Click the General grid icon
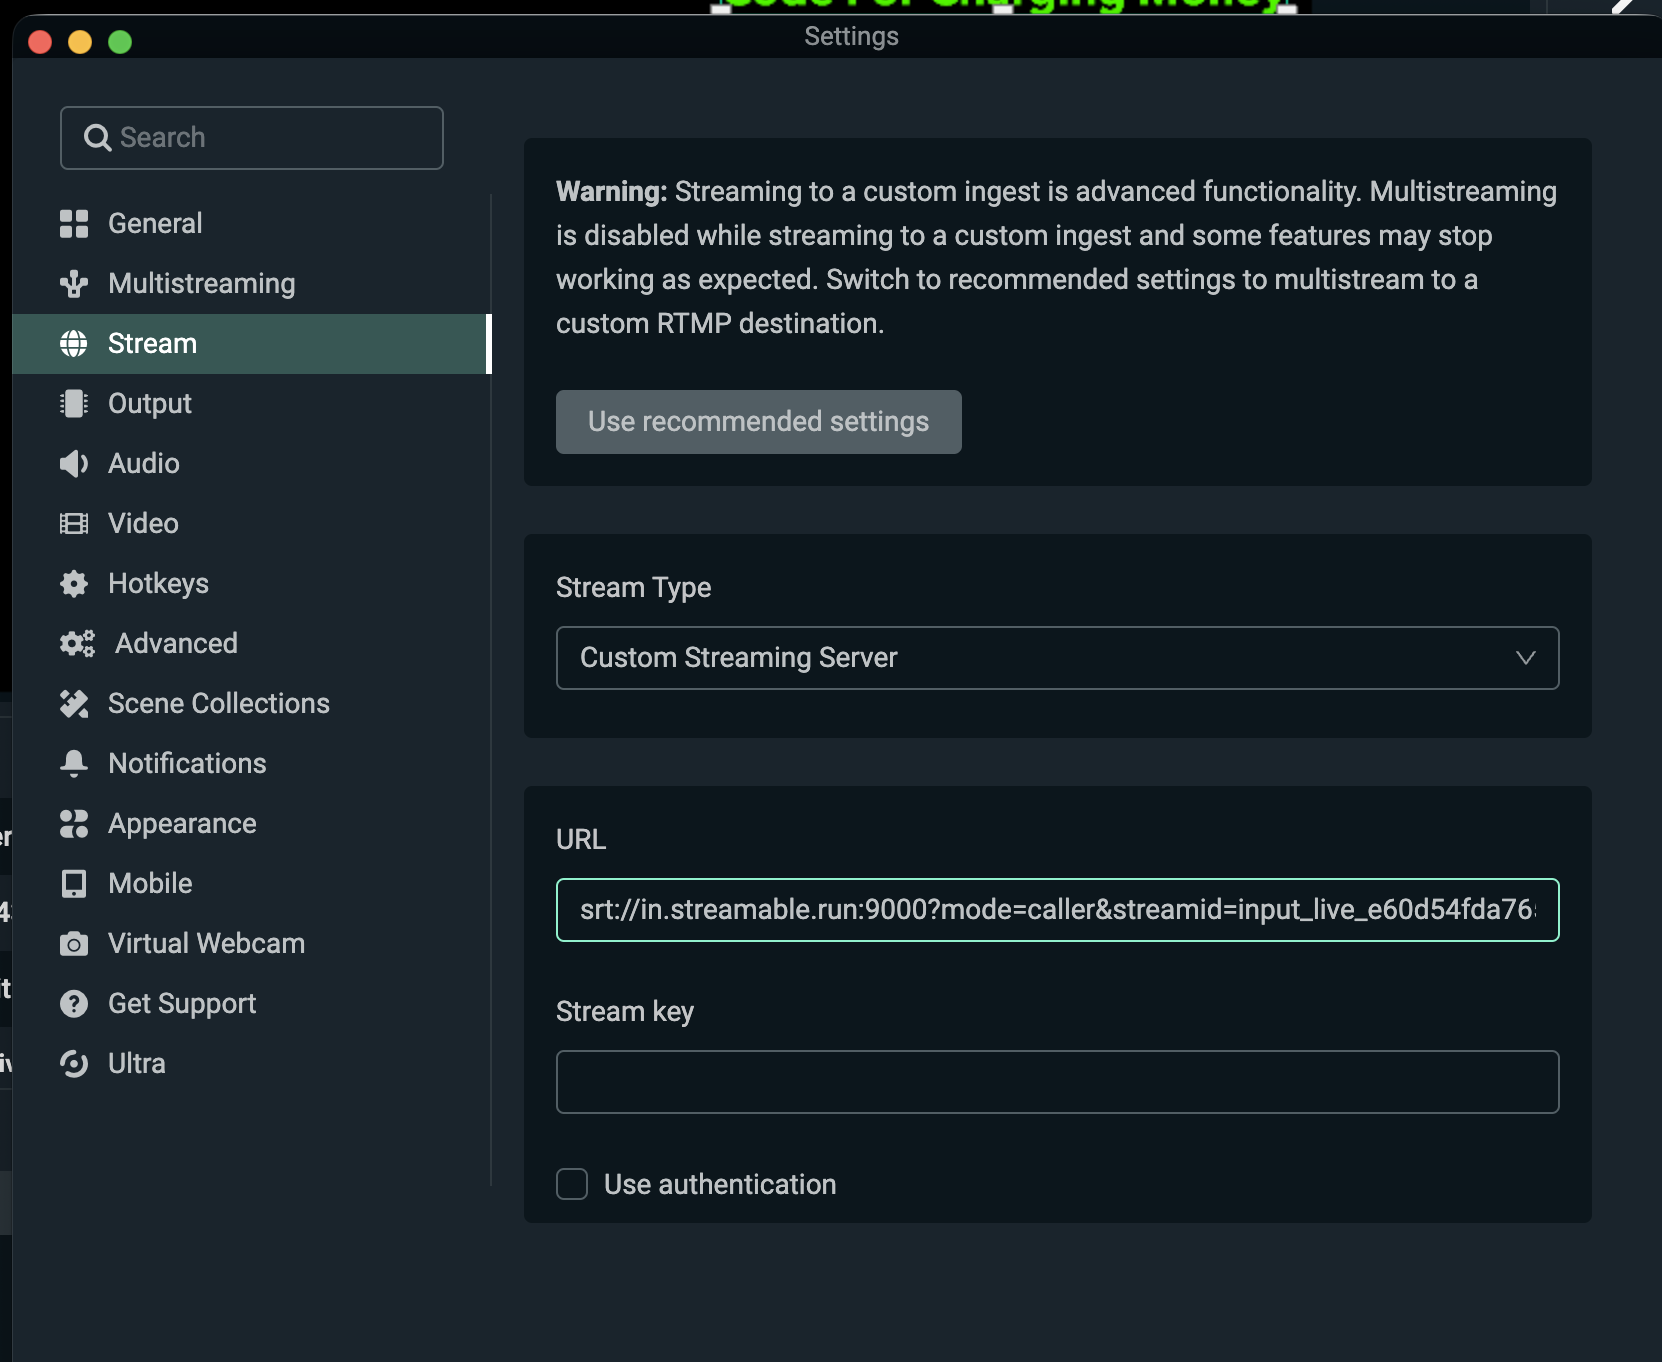The width and height of the screenshot is (1662, 1362). click(74, 223)
